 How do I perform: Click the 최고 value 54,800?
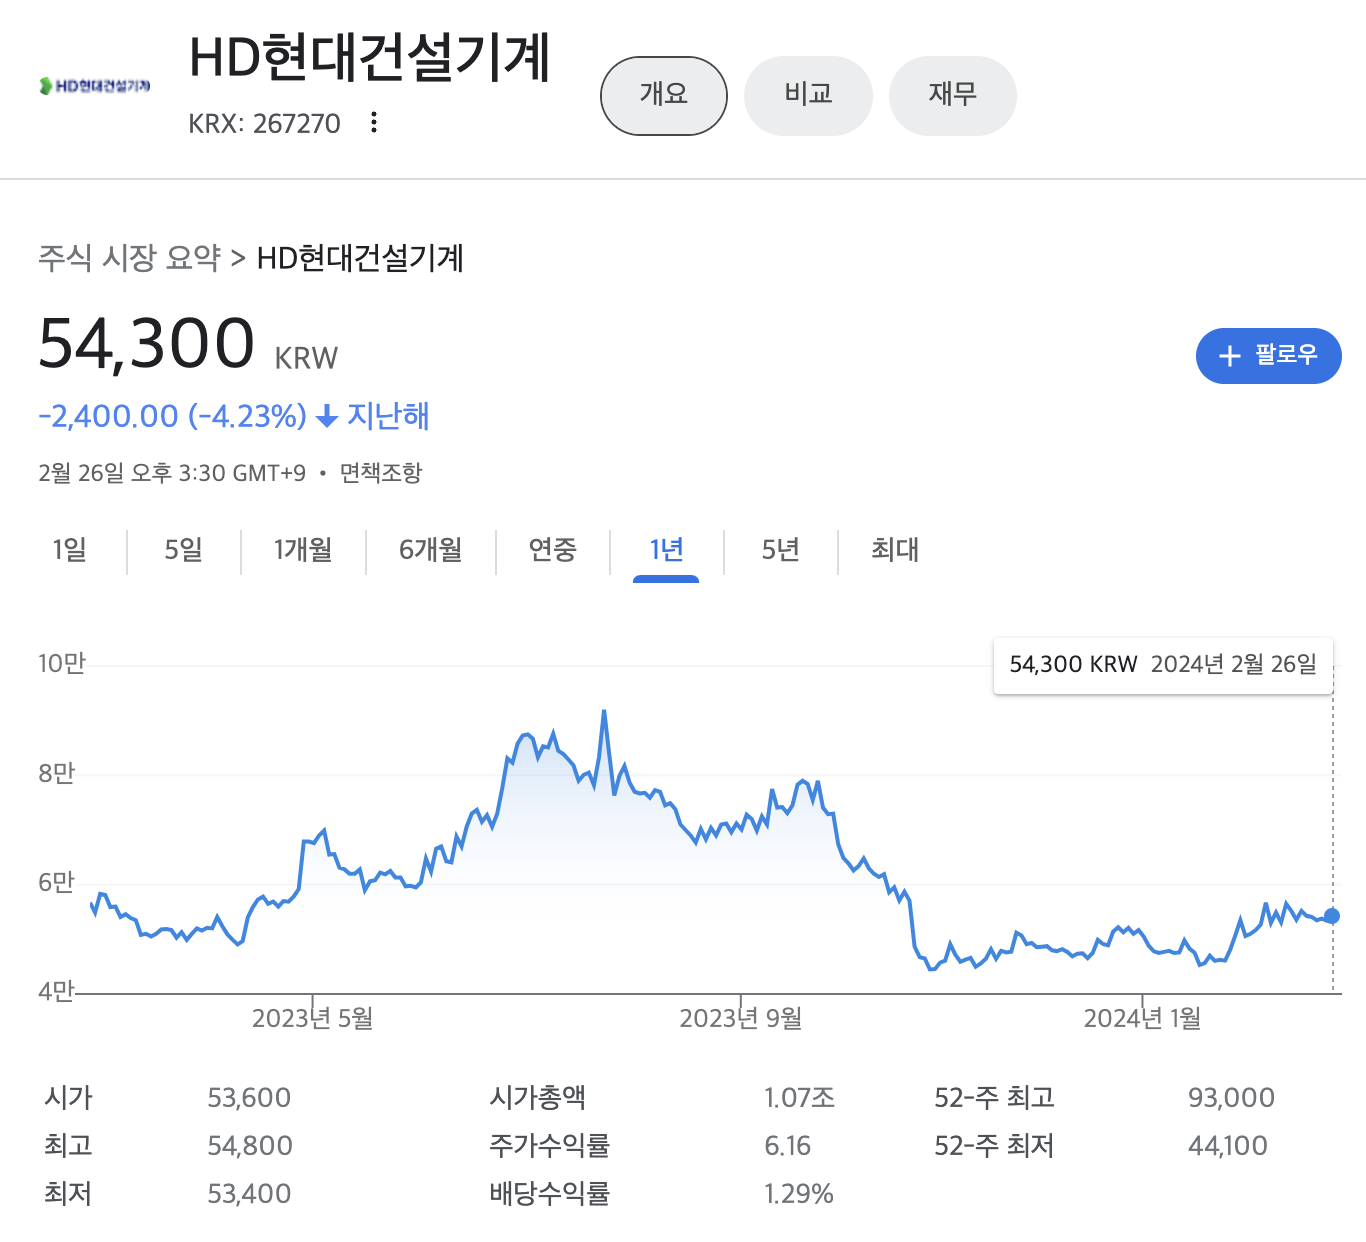pos(250,1146)
